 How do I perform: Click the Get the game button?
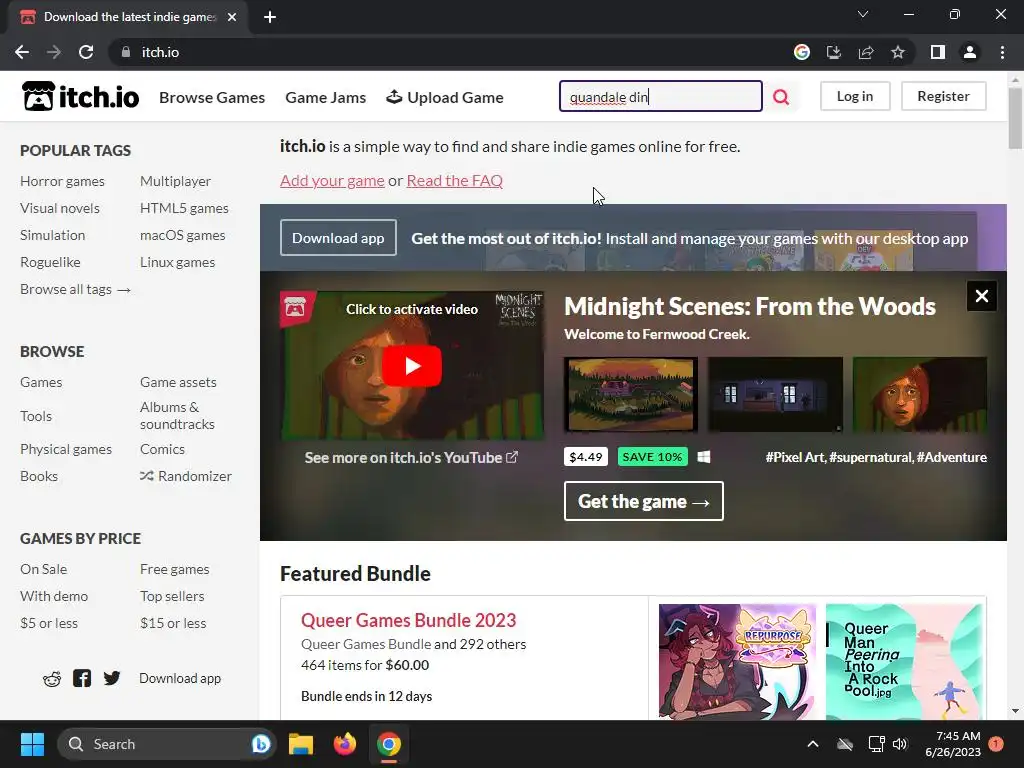tap(644, 501)
